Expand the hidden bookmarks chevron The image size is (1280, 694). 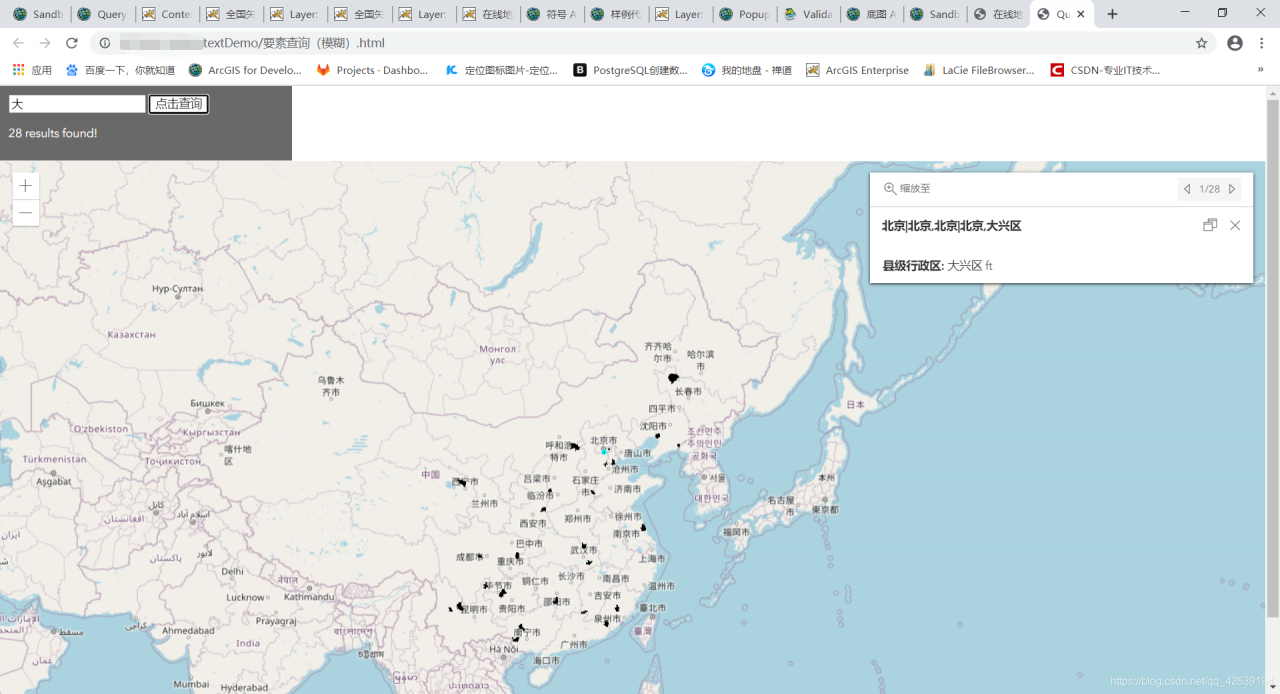(1260, 70)
